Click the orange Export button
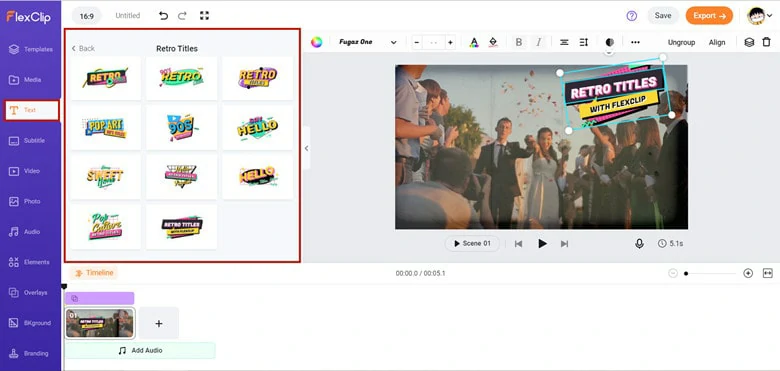The height and width of the screenshot is (371, 780). (709, 16)
